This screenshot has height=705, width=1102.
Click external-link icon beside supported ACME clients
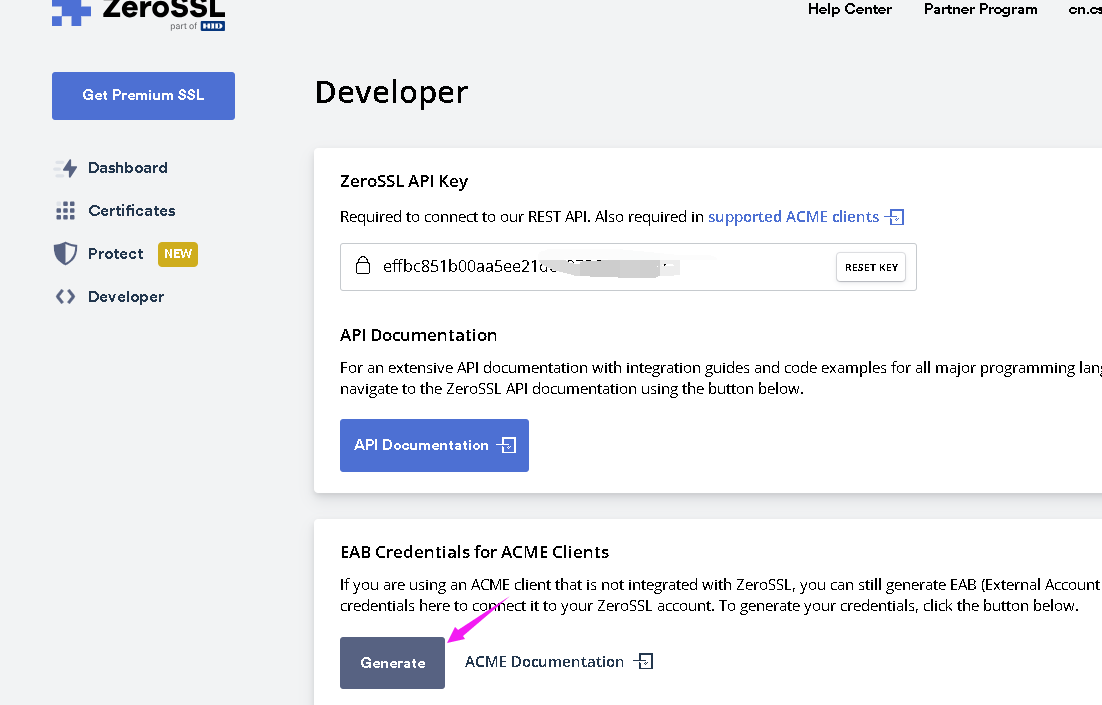pos(895,217)
